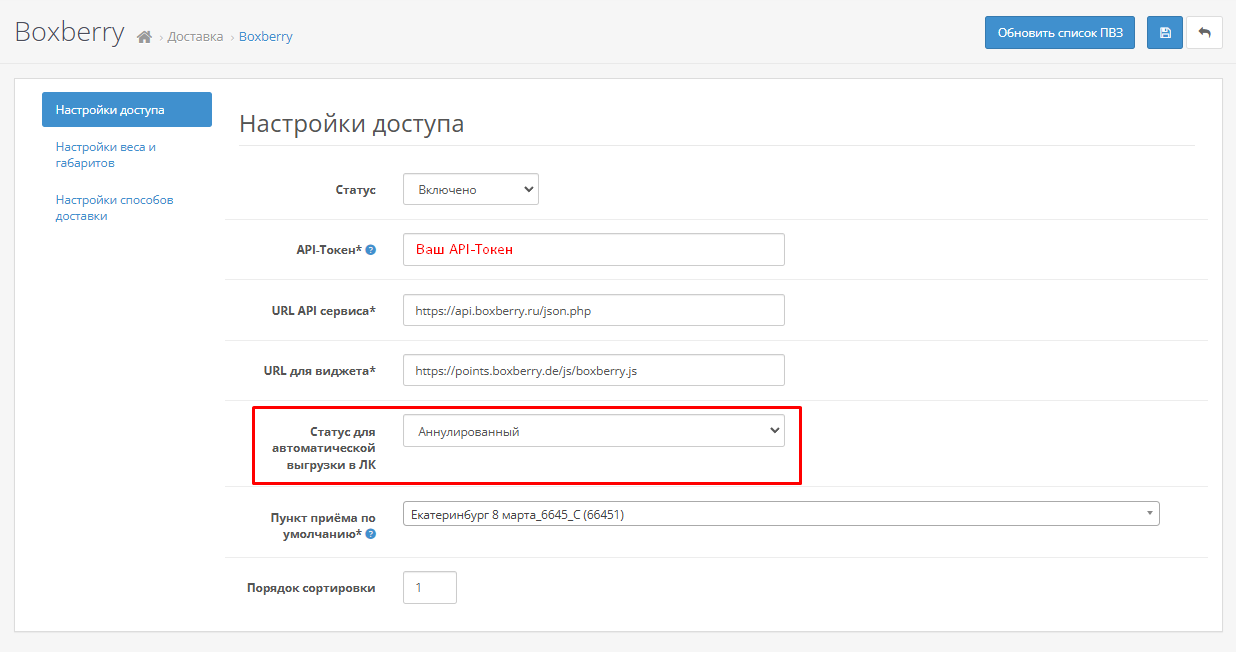Screen dimensions: 1236x652
Task: Click the Порядок сортировки input field
Action: (x=430, y=588)
